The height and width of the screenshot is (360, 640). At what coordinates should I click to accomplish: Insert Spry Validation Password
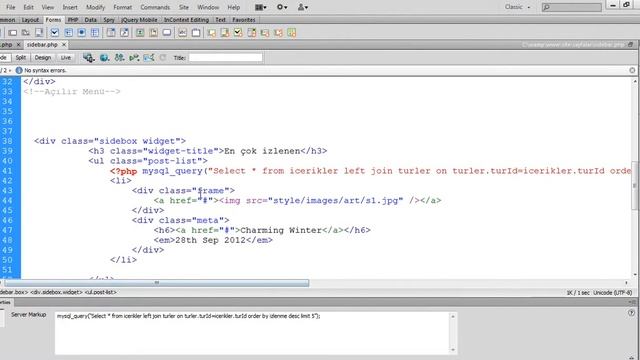[265, 33]
